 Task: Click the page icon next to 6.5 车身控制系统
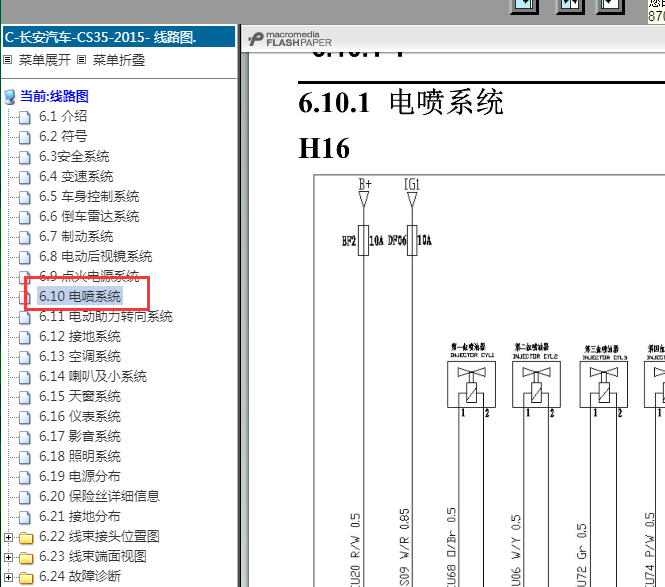click(x=25, y=197)
